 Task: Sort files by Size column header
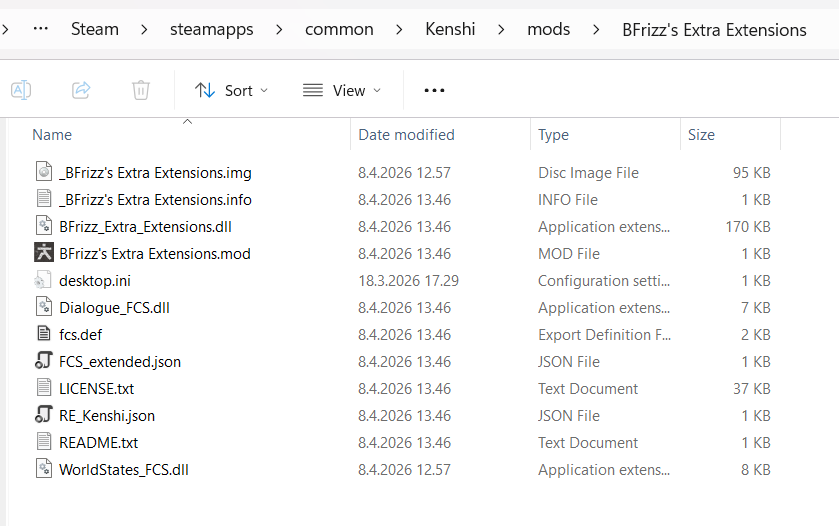[x=701, y=135]
